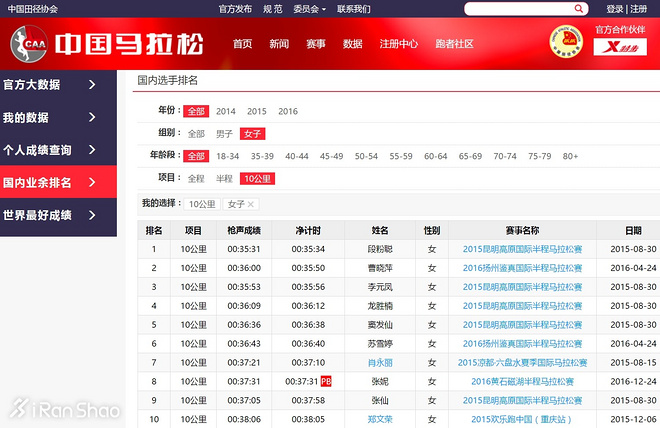
Task: Open 官方发布 in top bar
Action: 235,9
